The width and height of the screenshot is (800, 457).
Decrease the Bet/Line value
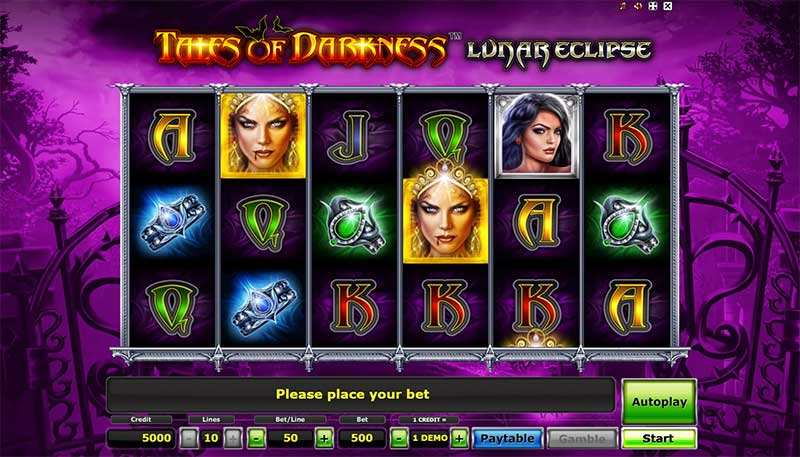tap(257, 438)
